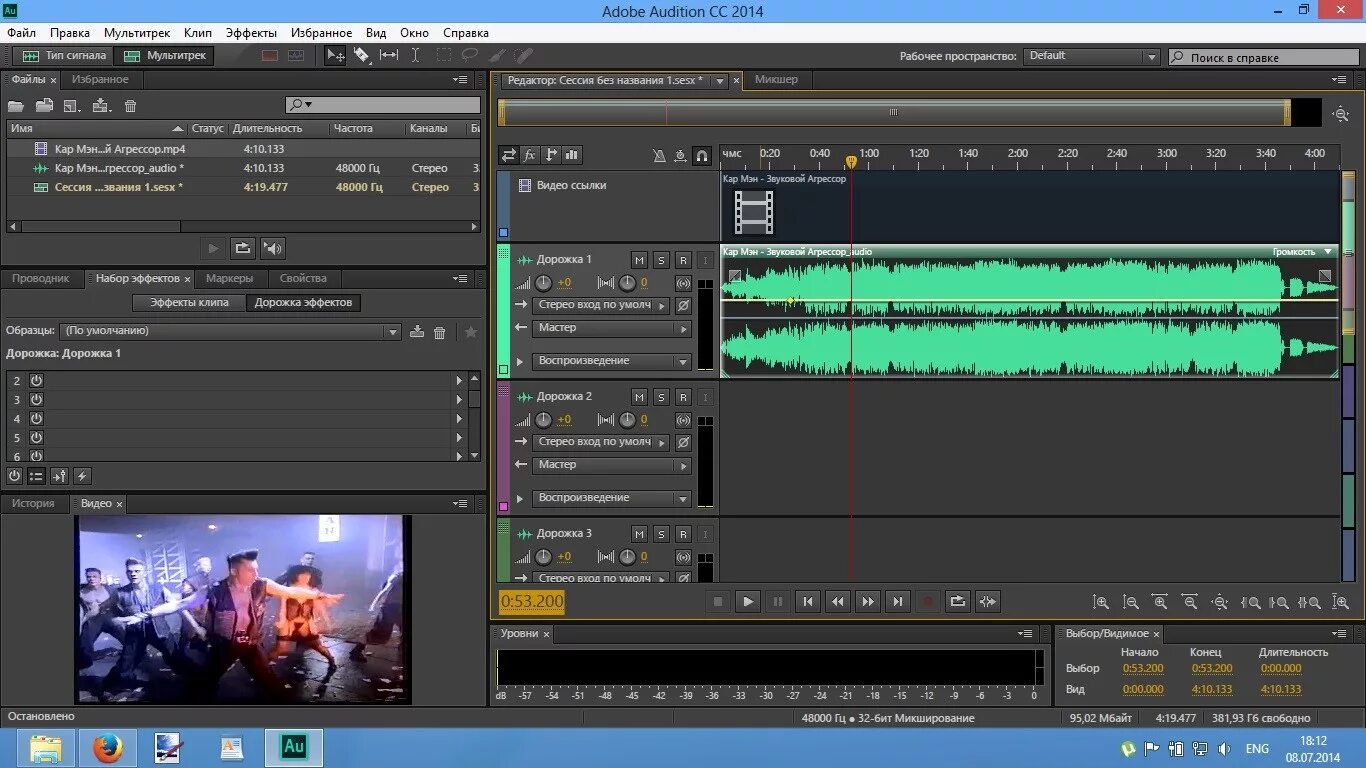Open Дорожка 2 Воспроизведение automation dropdown
Image resolution: width=1366 pixels, height=768 pixels.
click(612, 498)
